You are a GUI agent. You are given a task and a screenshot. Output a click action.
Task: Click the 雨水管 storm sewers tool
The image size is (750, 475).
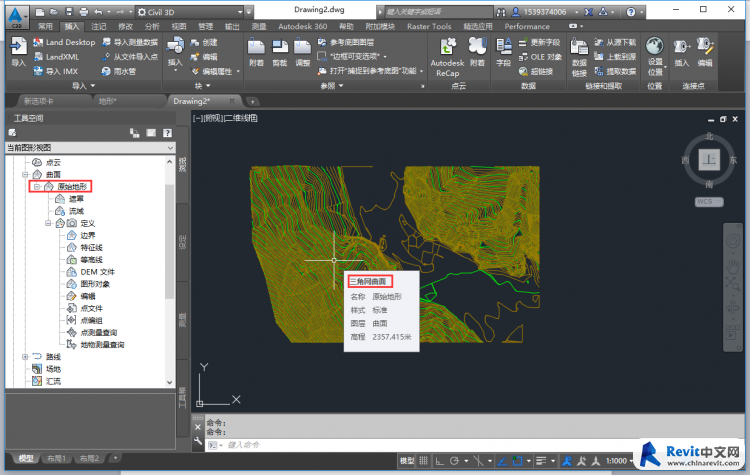tap(119, 71)
